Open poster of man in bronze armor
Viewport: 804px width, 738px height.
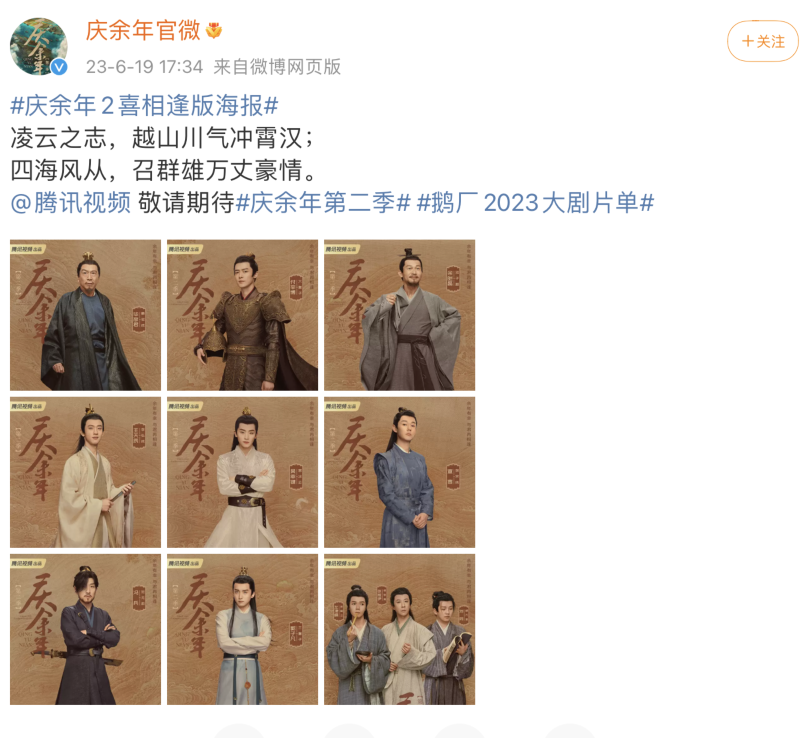coord(243,315)
